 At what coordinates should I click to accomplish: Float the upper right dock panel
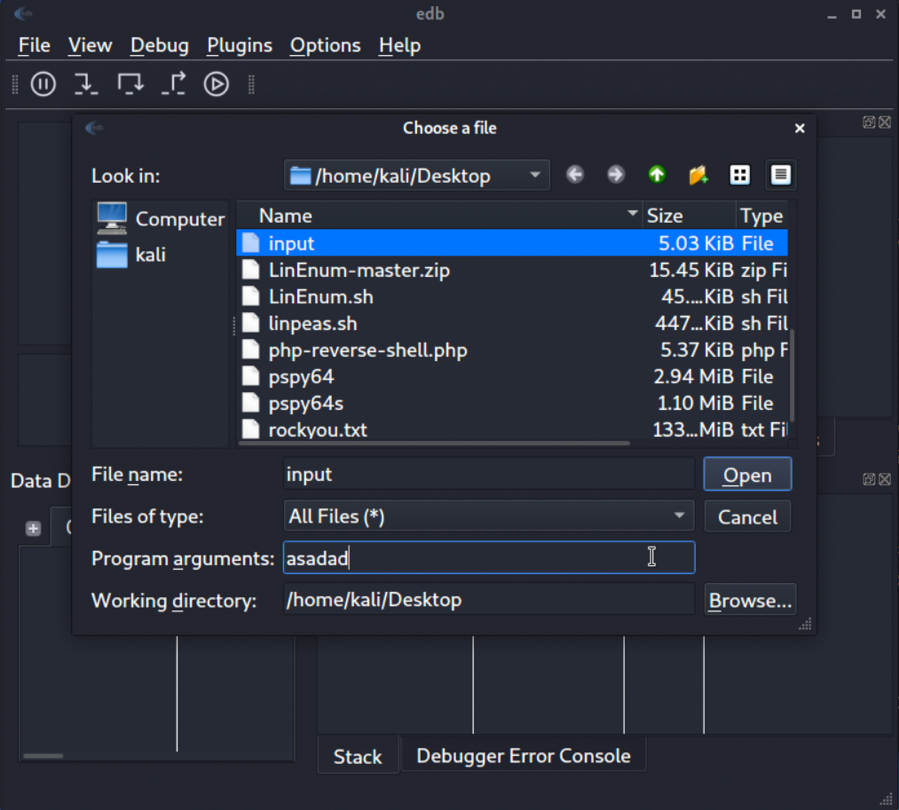coord(869,122)
